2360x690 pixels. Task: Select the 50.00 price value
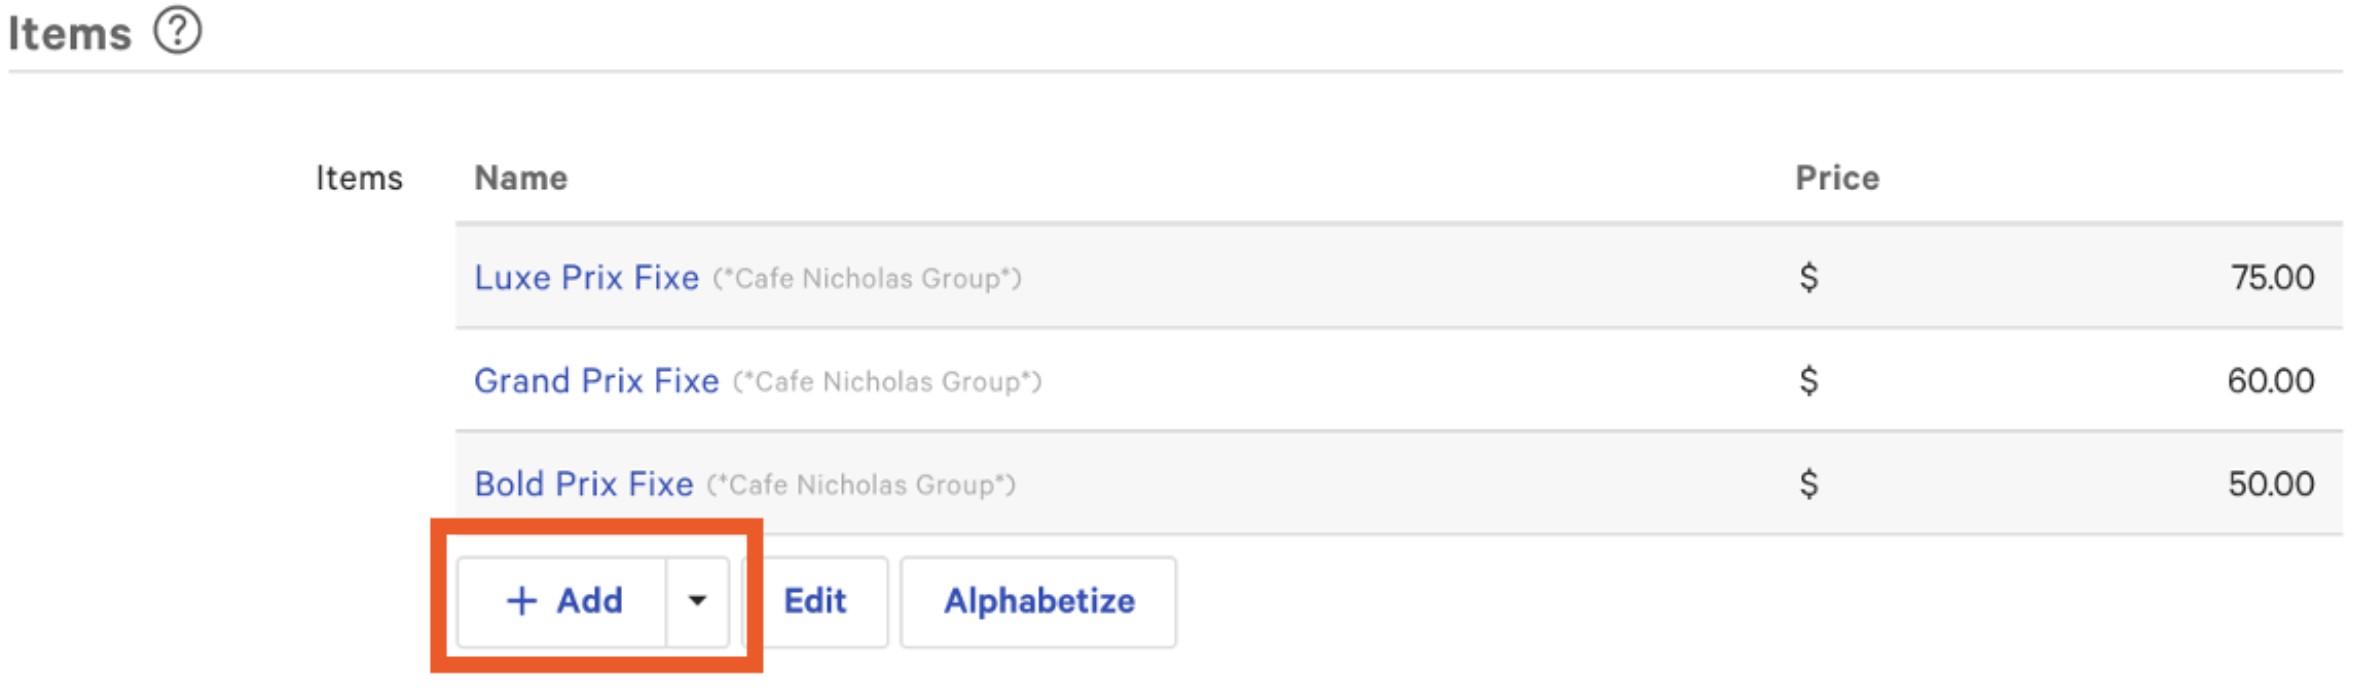pyautogui.click(x=2270, y=484)
